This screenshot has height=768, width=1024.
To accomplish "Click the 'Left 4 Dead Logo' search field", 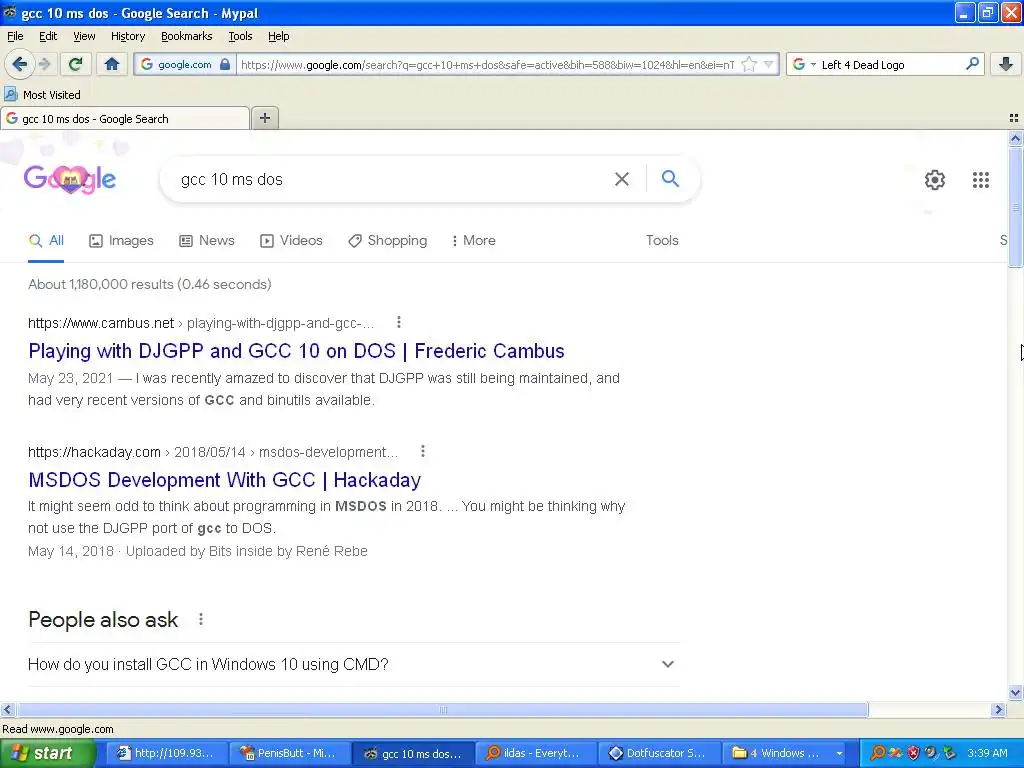I will (x=891, y=64).
